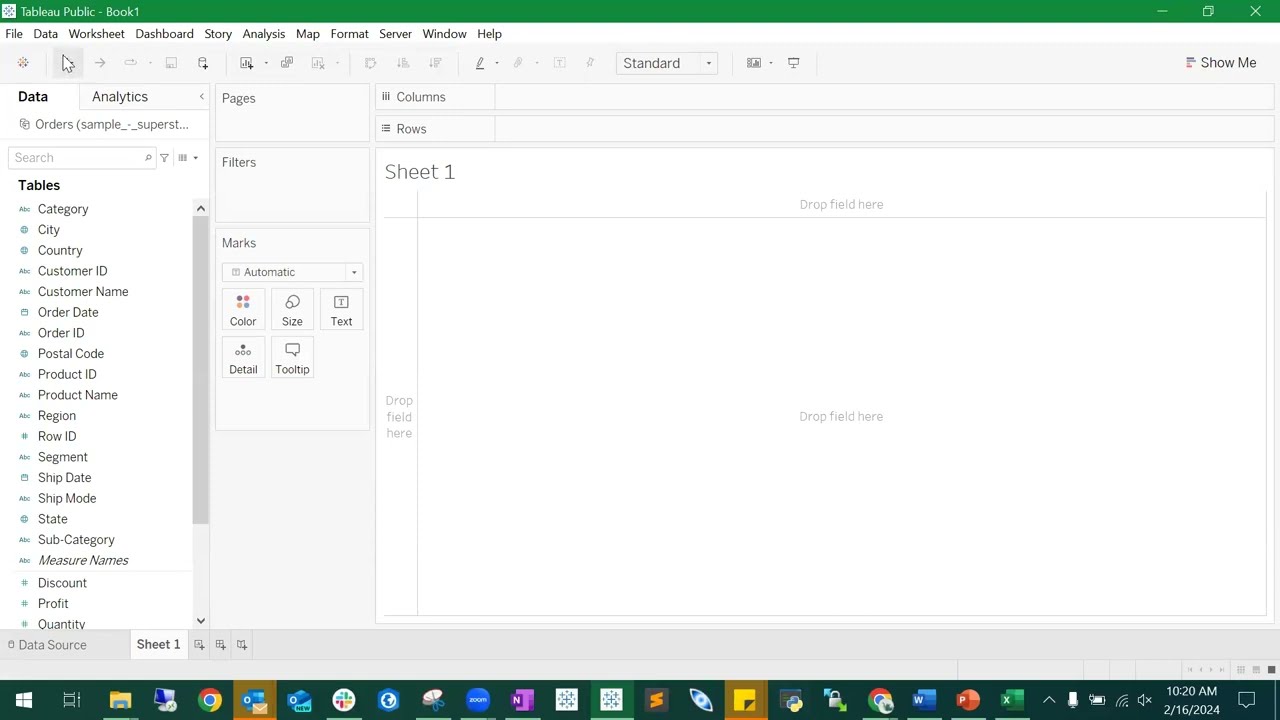
Task: Click the Sheet 1 title text
Action: pos(420,172)
